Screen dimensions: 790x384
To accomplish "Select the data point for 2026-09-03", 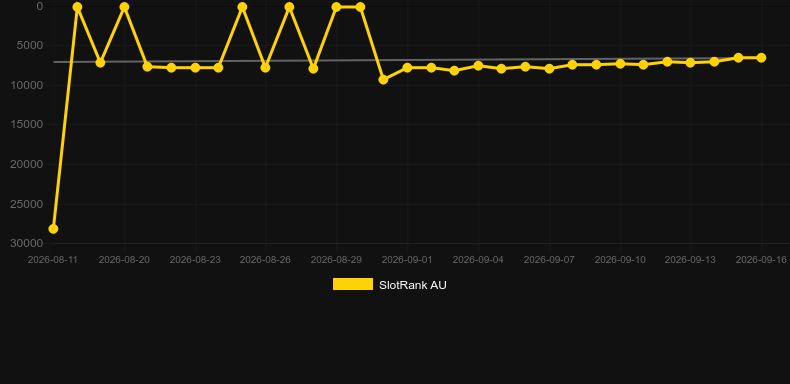I will coord(454,71).
